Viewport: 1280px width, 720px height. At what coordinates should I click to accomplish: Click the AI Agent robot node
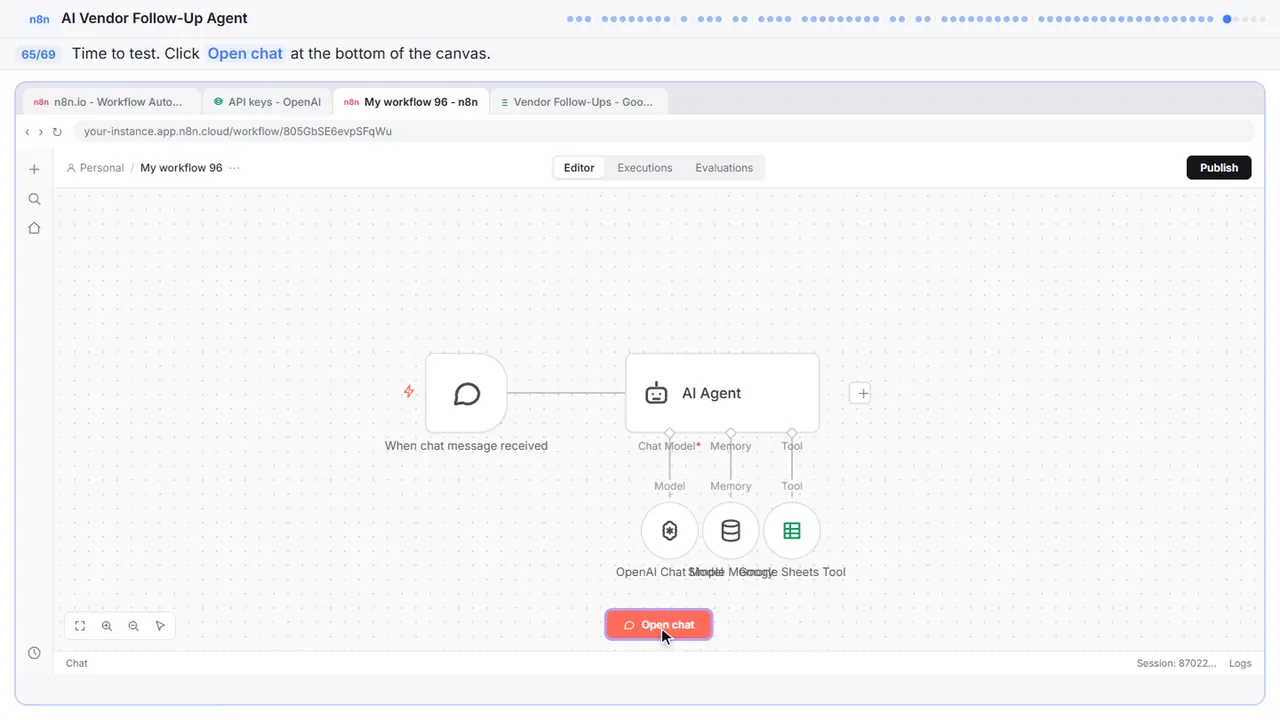click(722, 393)
